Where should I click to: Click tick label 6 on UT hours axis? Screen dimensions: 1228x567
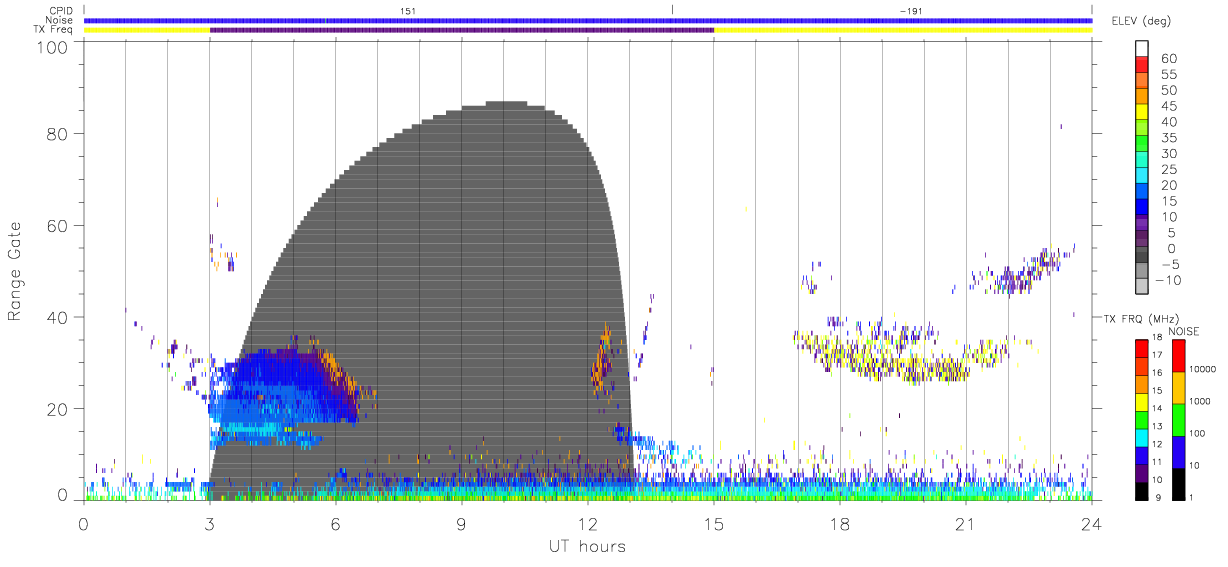336,523
